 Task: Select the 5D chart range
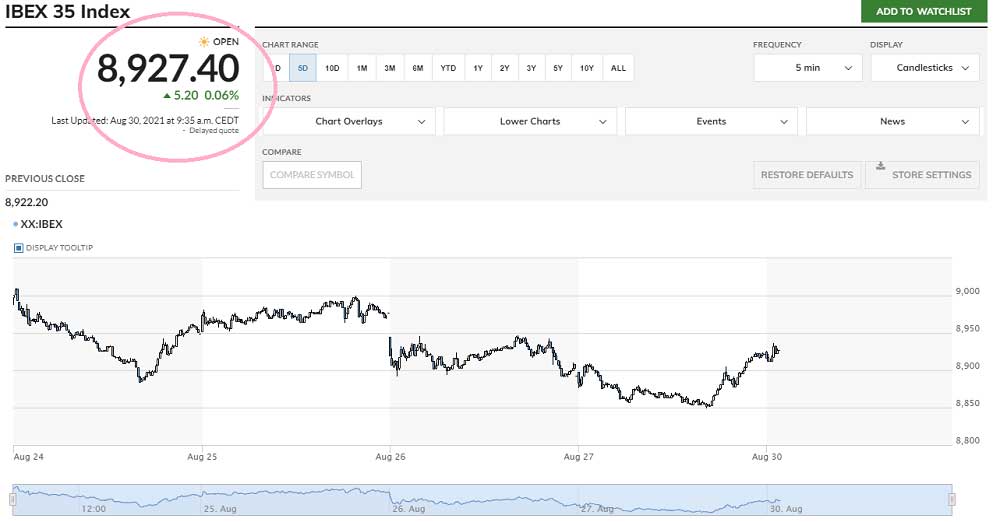point(303,68)
